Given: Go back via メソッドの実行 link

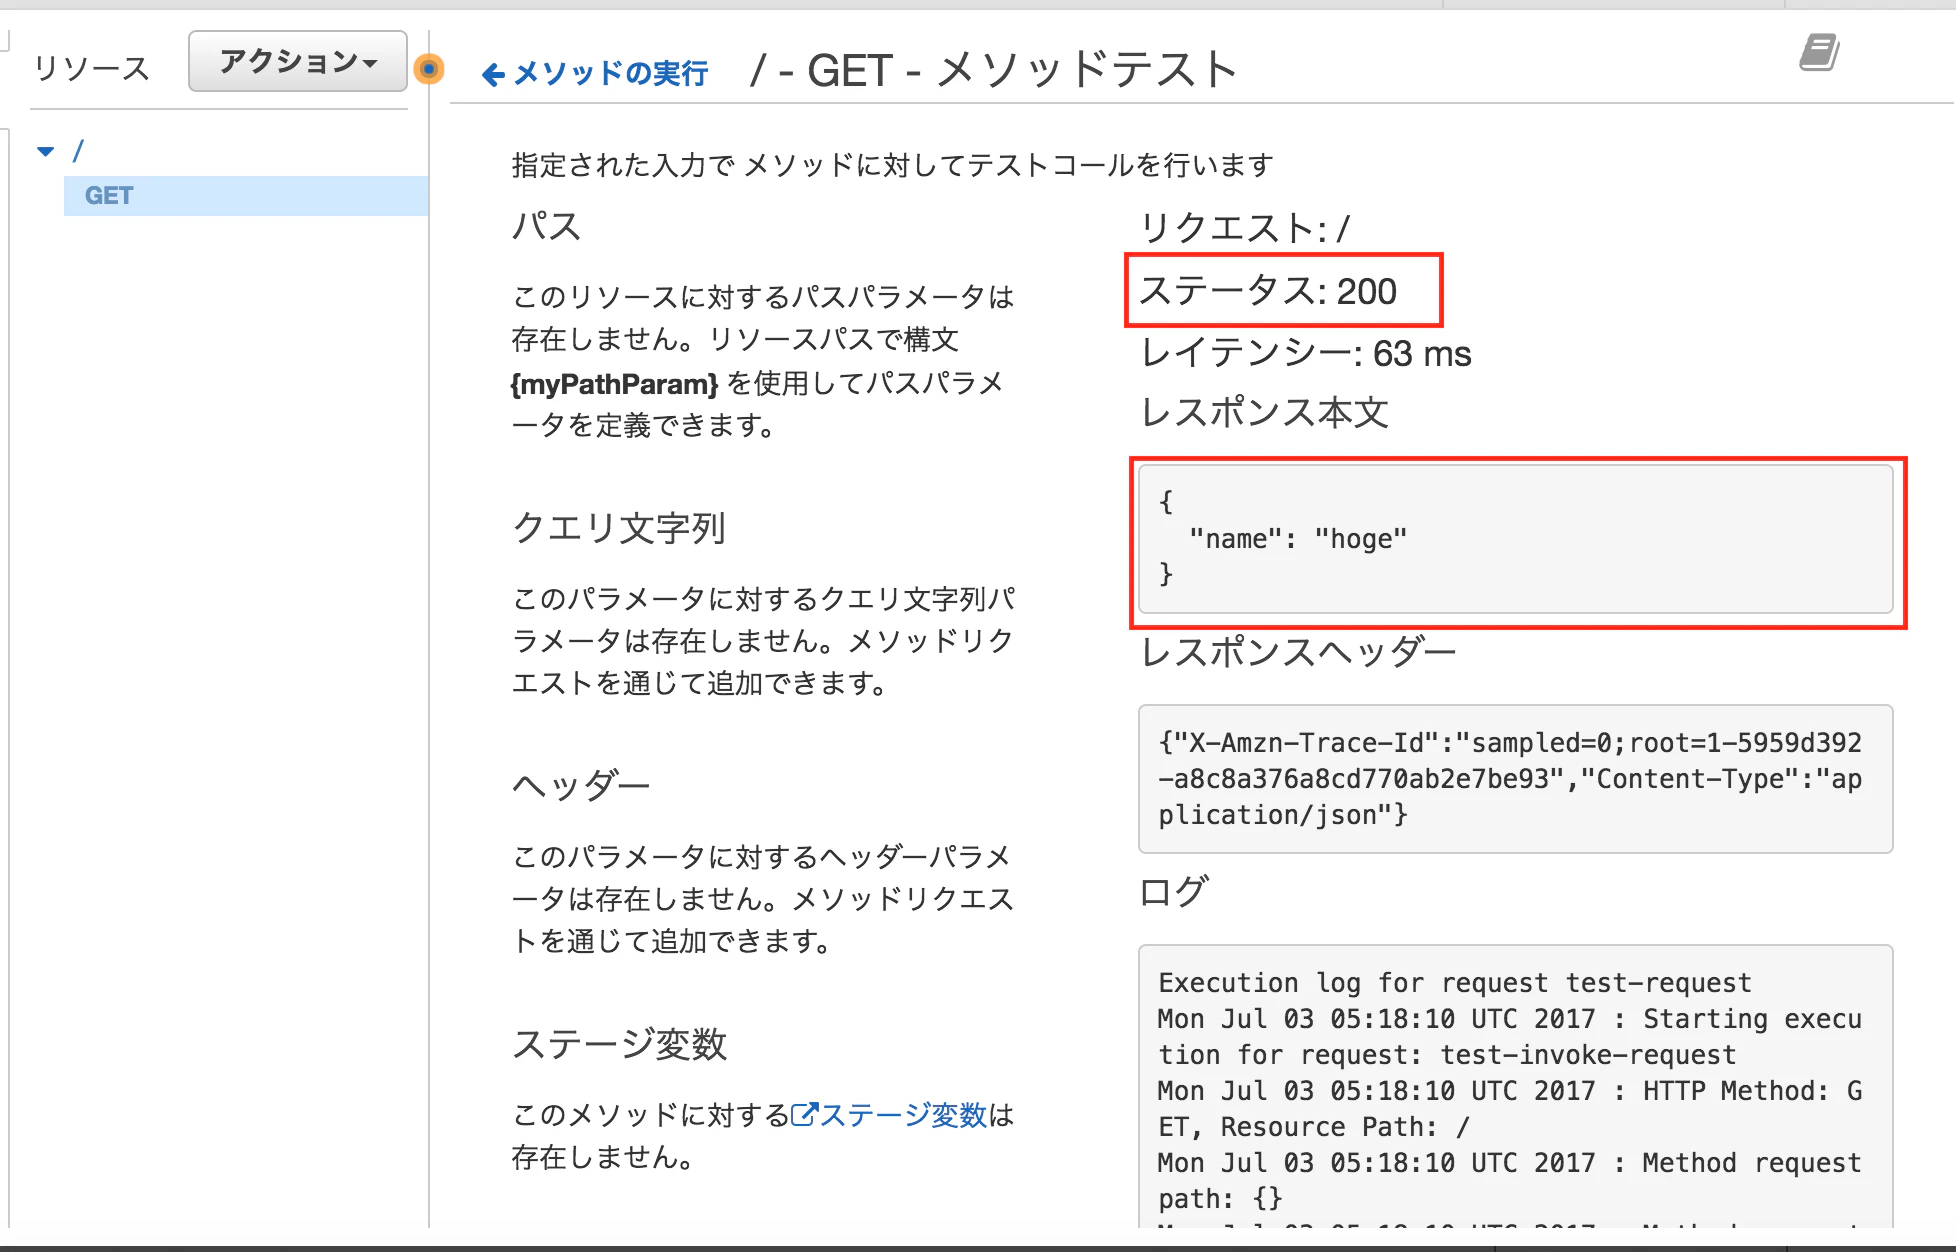Looking at the screenshot, I should (x=595, y=73).
